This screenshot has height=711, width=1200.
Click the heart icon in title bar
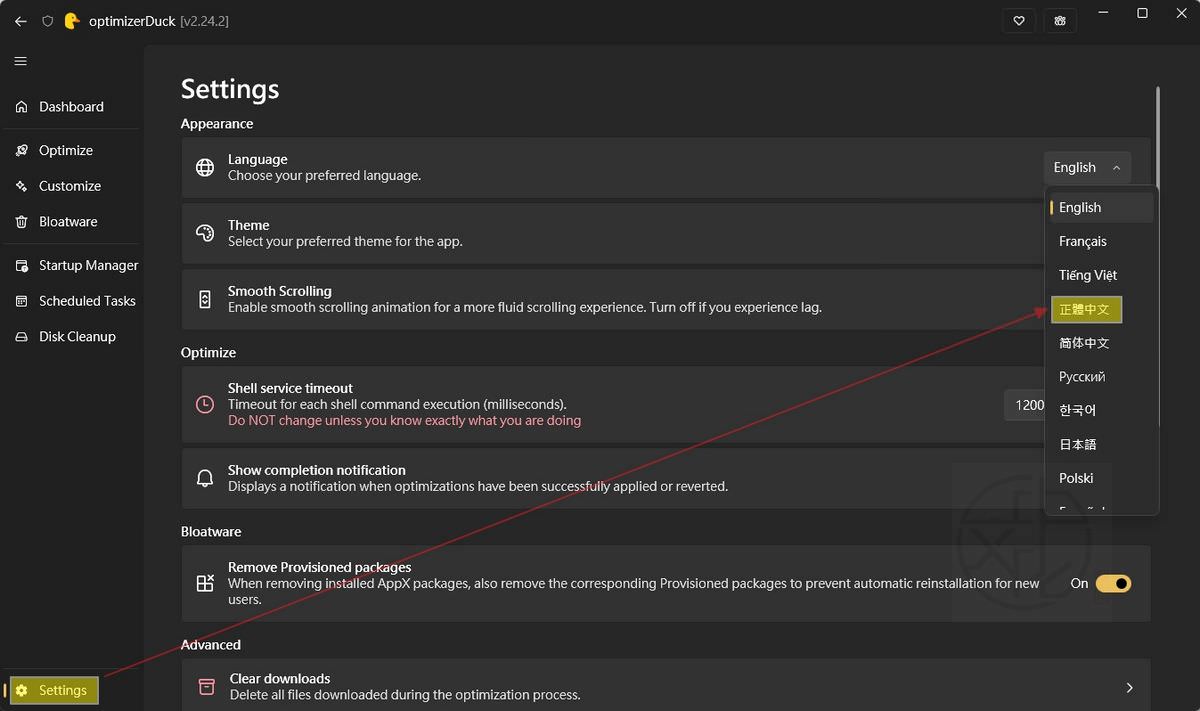pos(1019,21)
